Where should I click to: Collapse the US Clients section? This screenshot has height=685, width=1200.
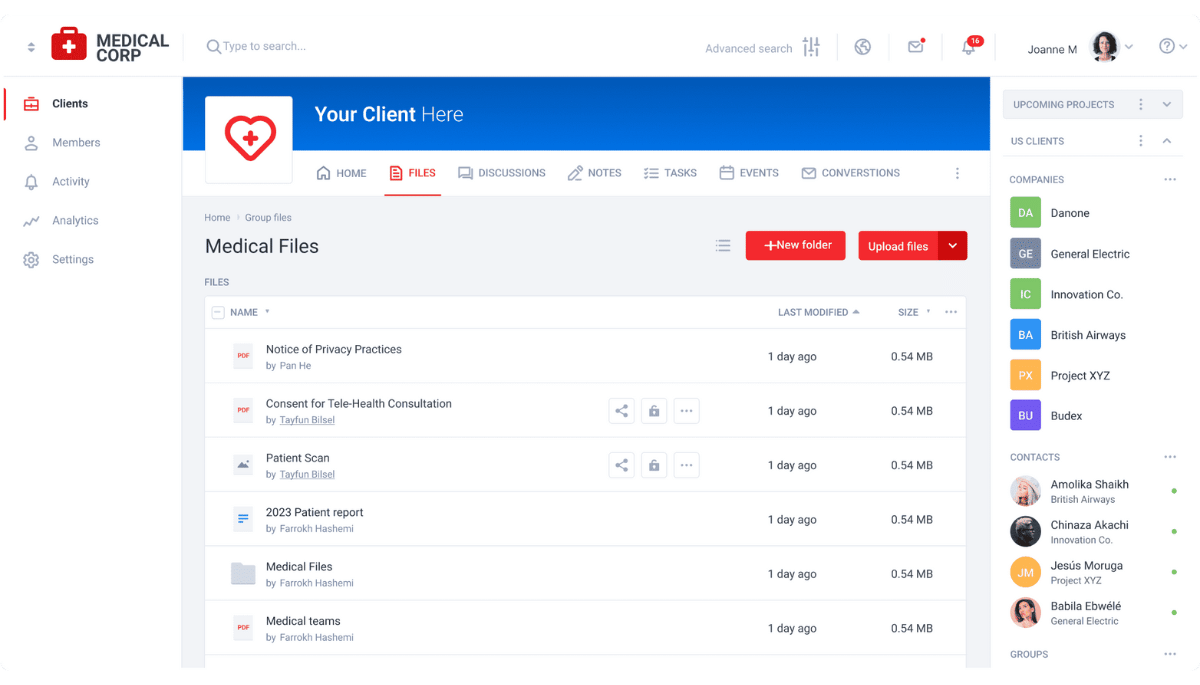coord(1166,141)
